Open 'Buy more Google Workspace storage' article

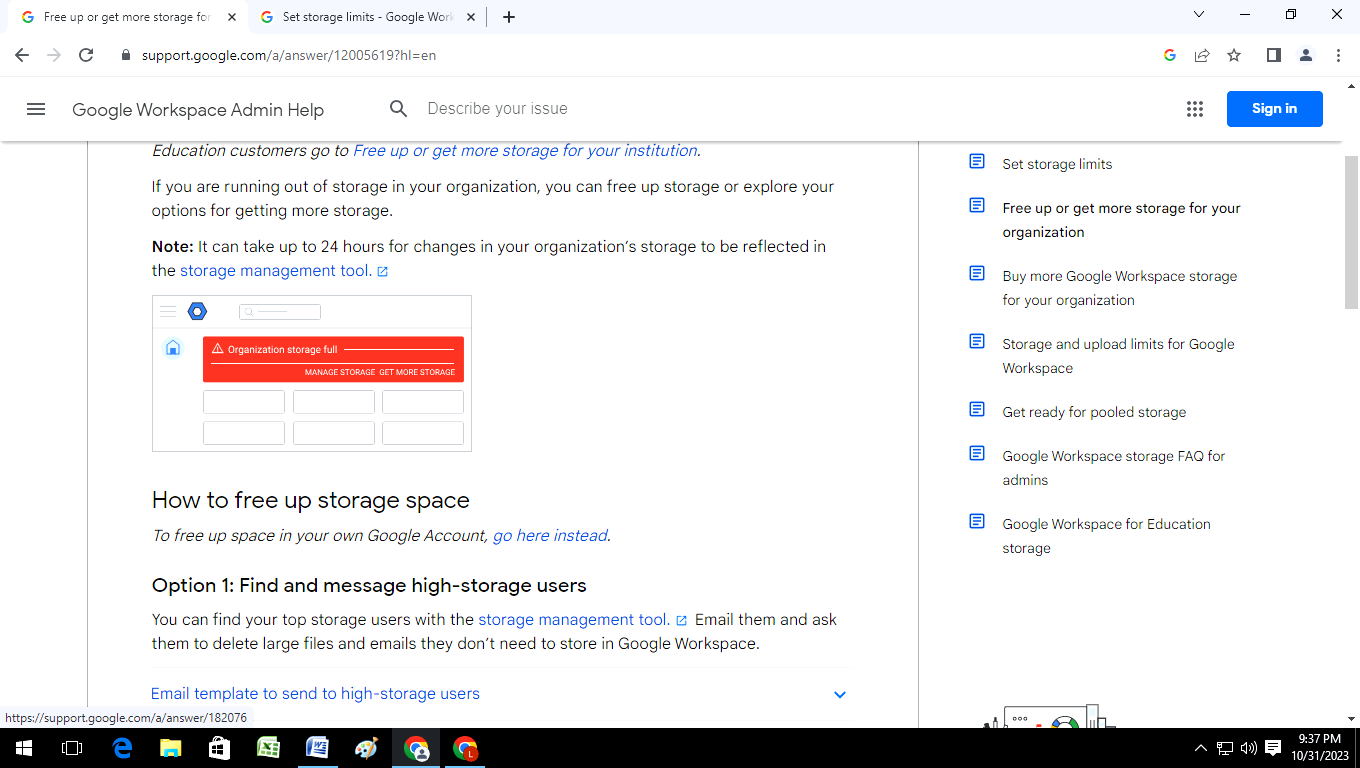click(x=1119, y=288)
